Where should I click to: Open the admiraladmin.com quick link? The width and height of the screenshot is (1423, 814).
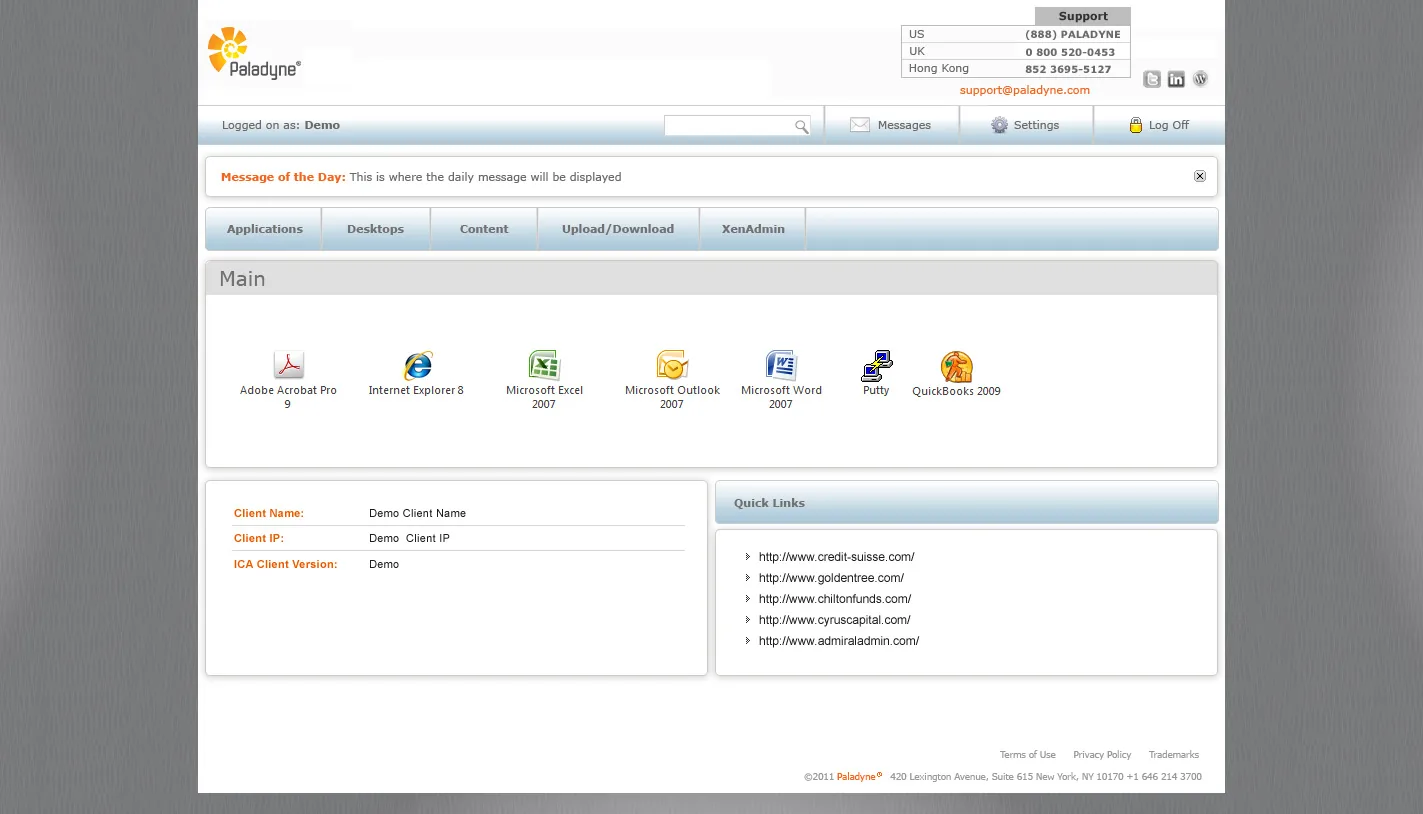[x=839, y=641]
